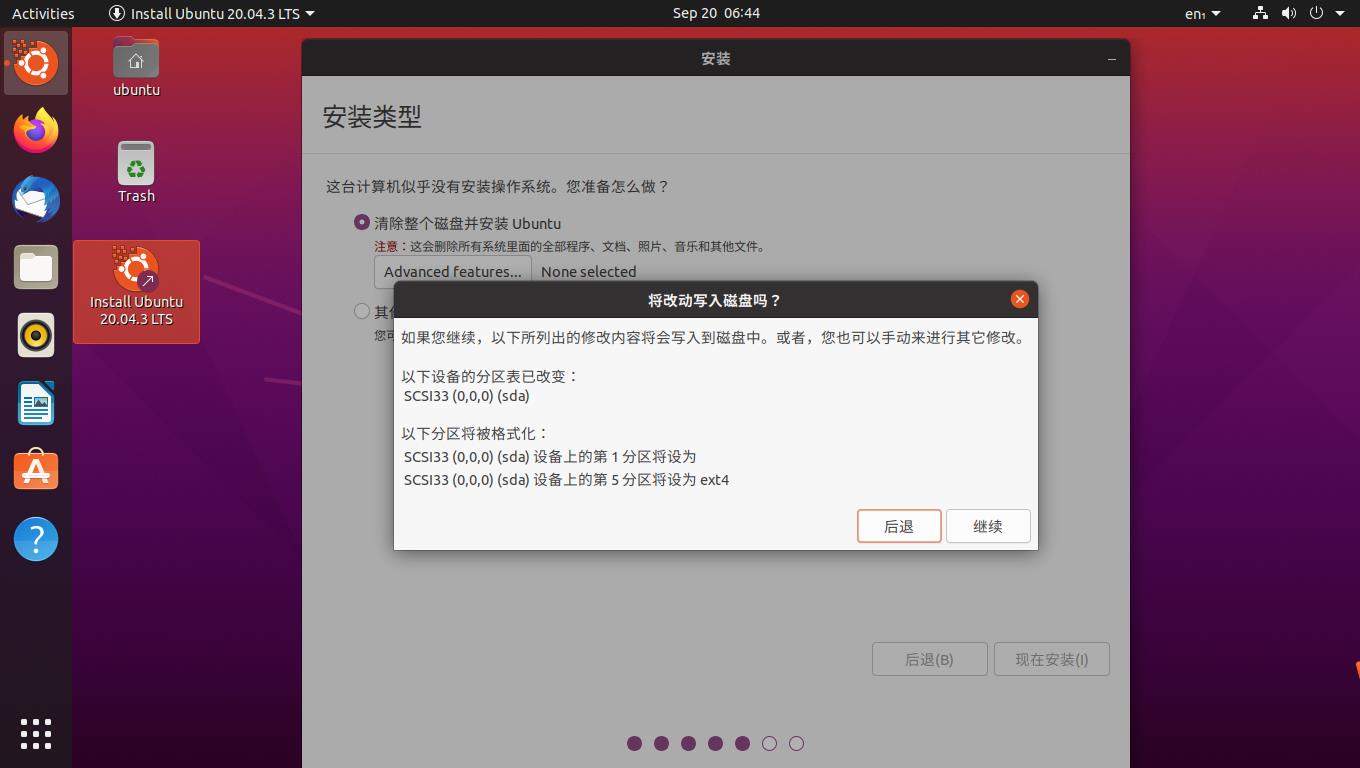
Task: Open the Help icon in dock
Action: click(36, 539)
